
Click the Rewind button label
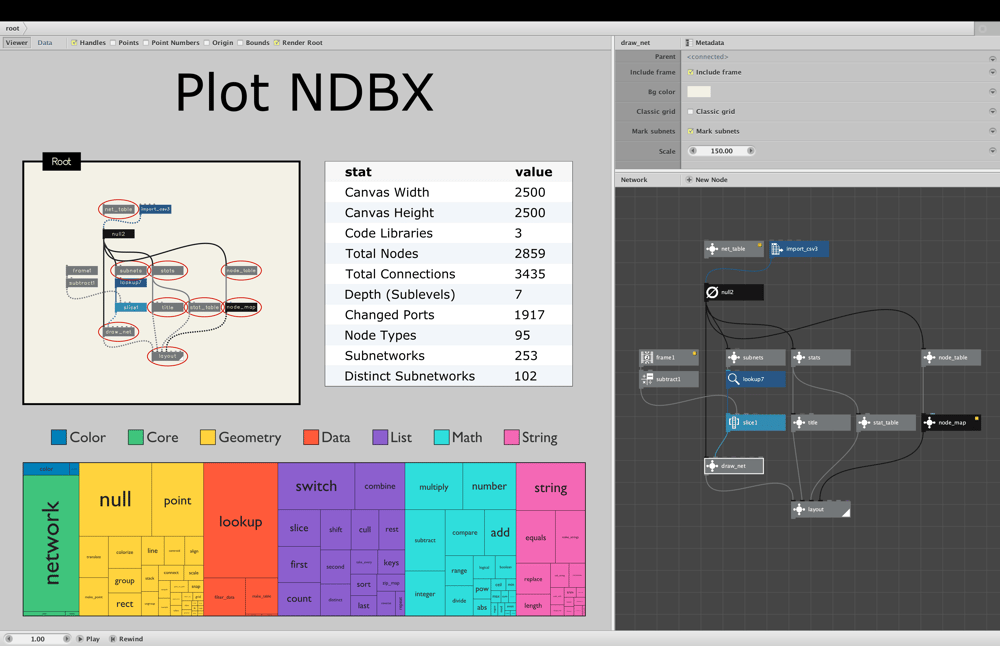pyautogui.click(x=131, y=638)
